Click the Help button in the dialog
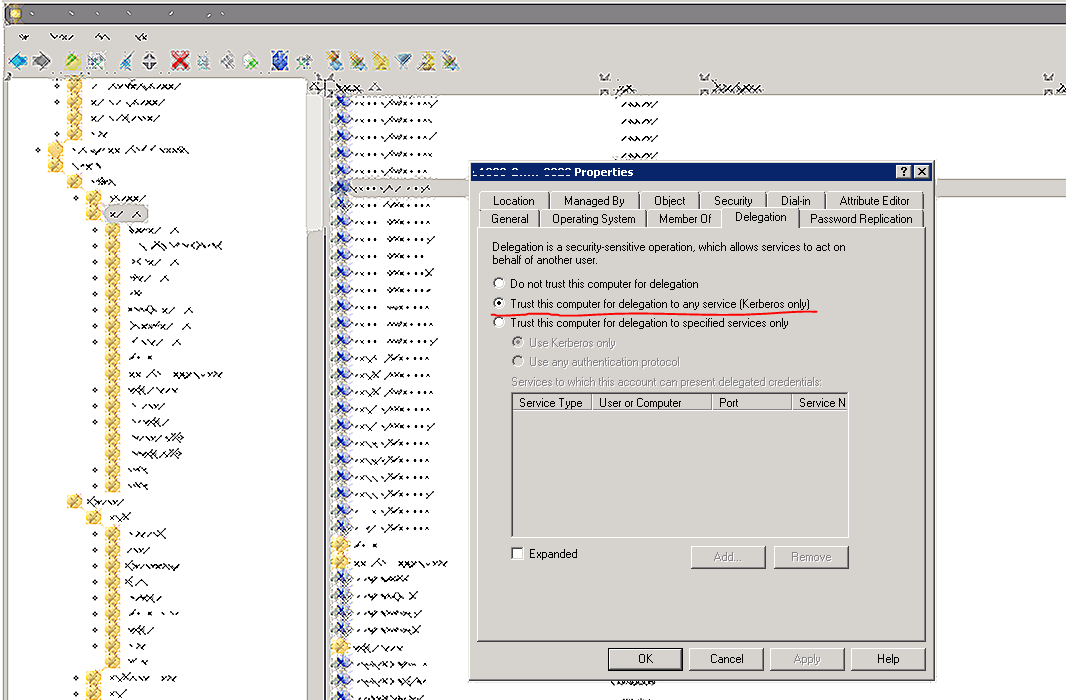Viewport: 1066px width, 700px height. 888,659
